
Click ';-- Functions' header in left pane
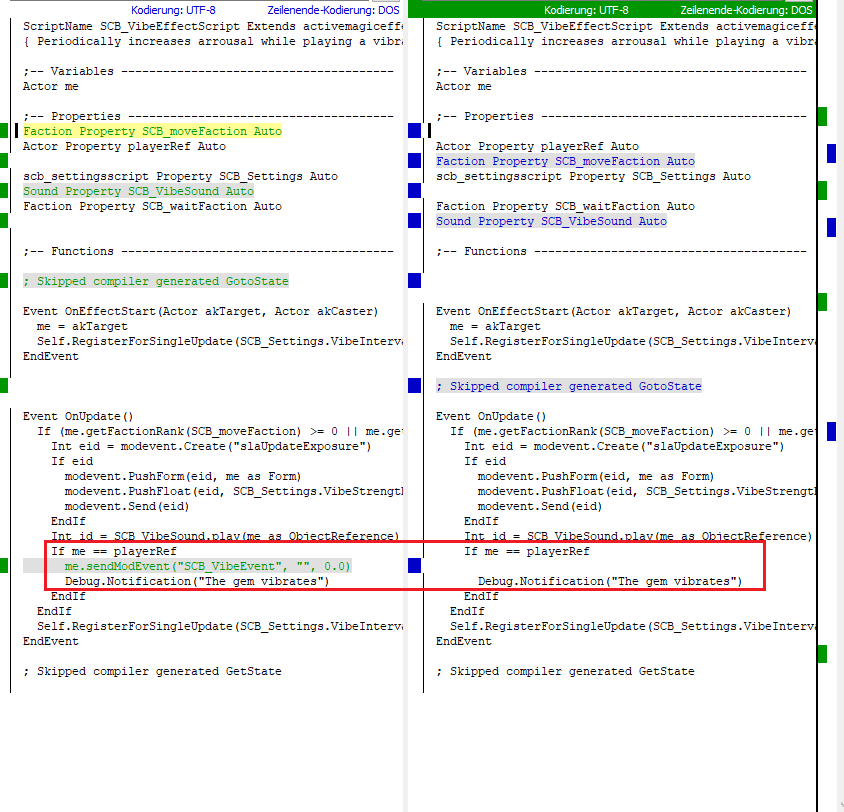tap(208, 251)
